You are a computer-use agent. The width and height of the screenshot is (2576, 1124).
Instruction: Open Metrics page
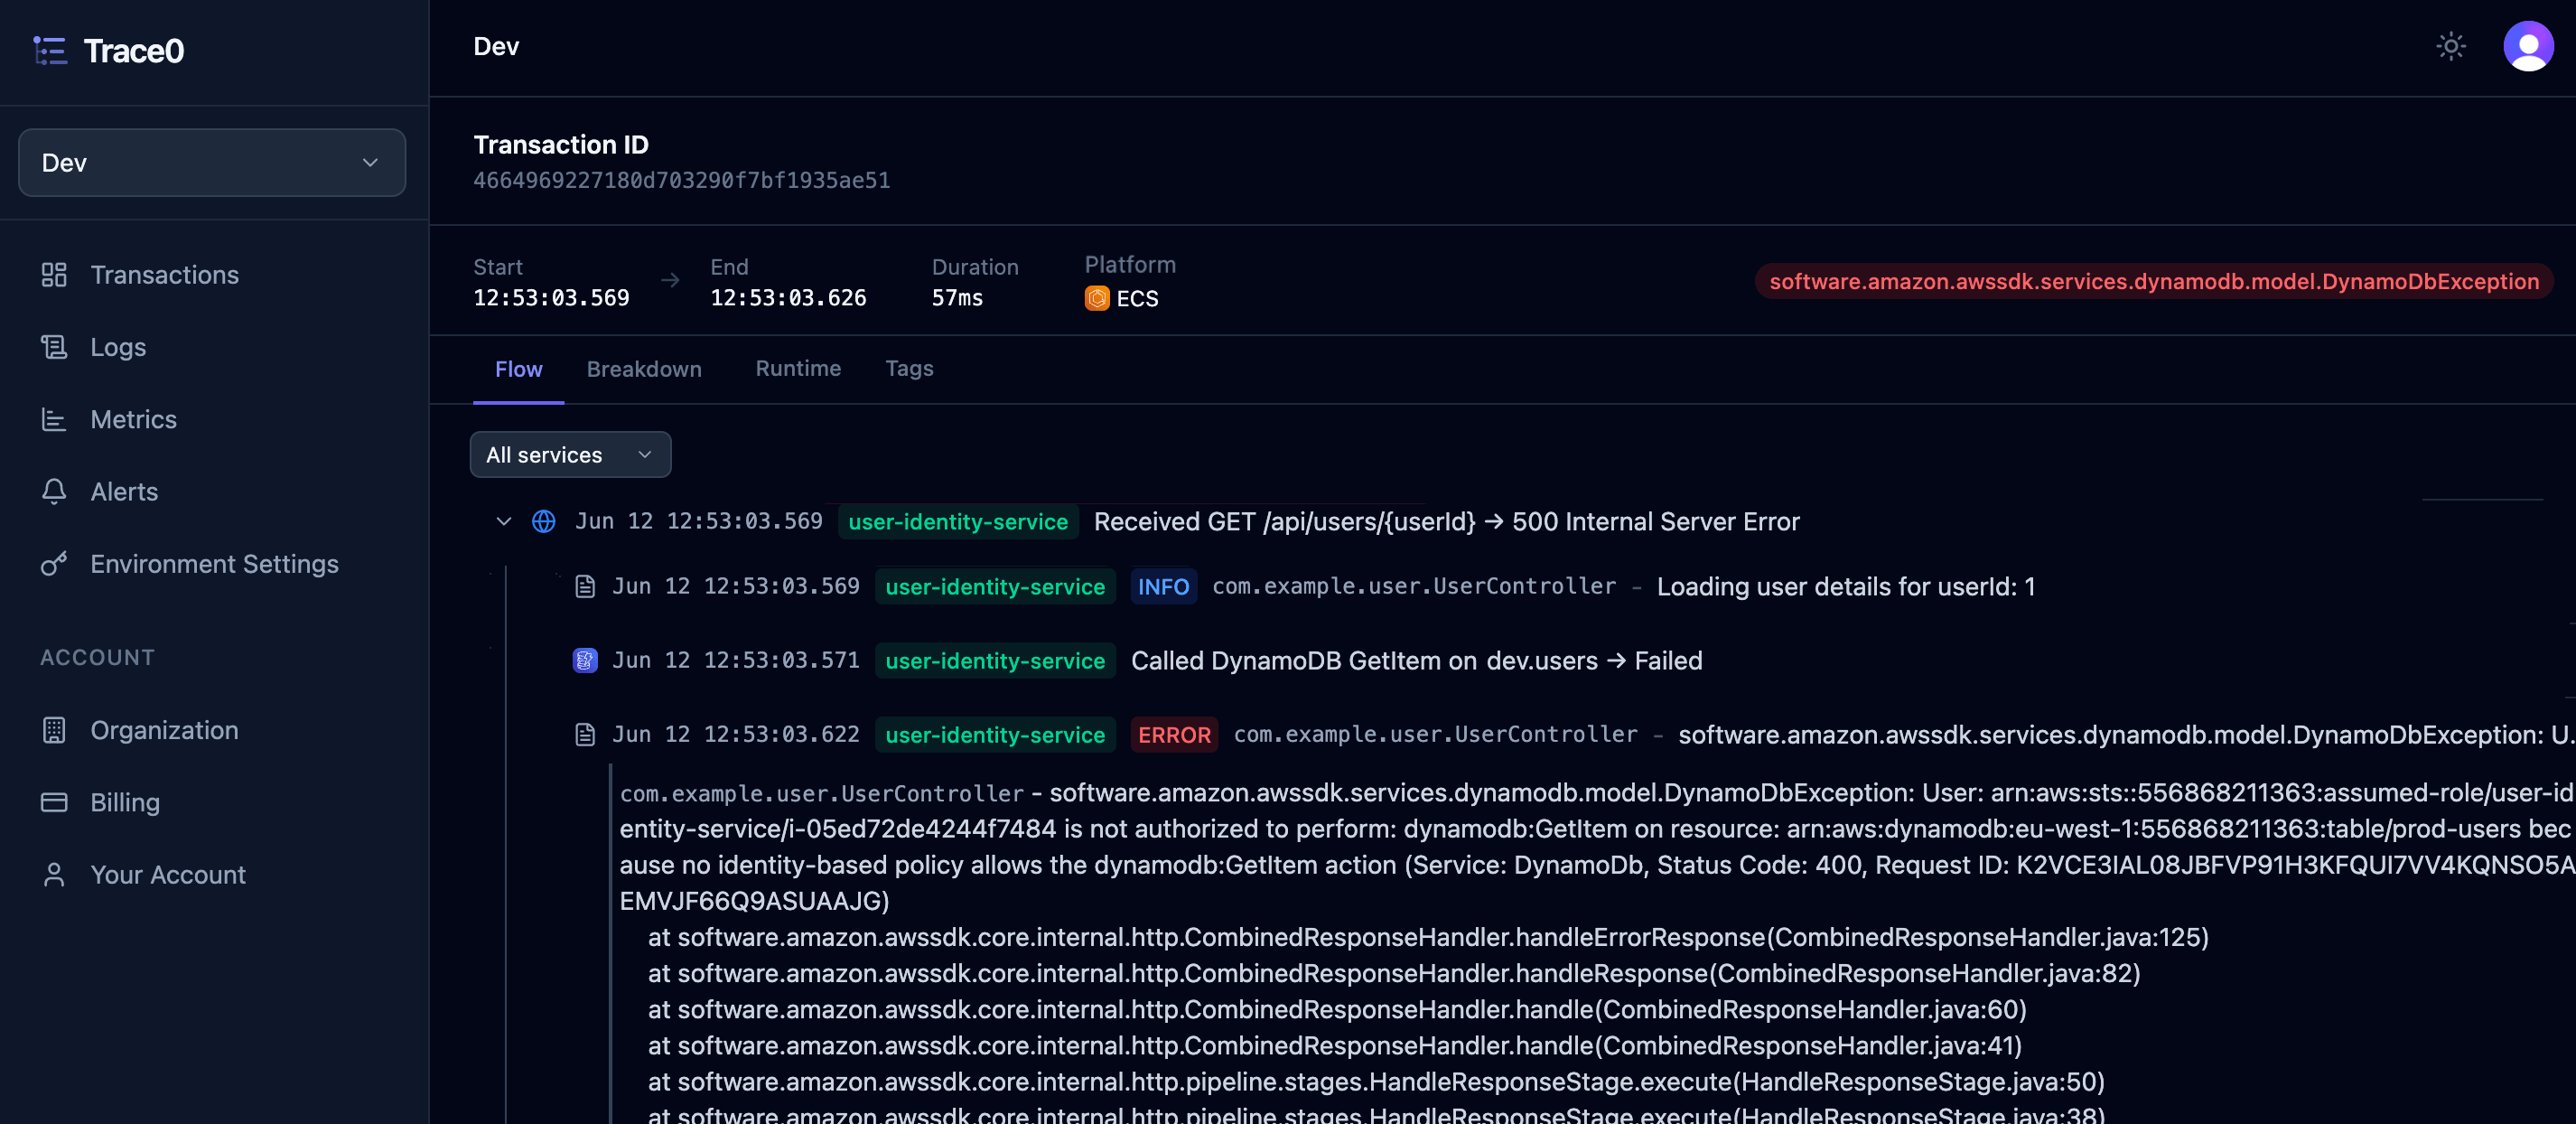133,419
